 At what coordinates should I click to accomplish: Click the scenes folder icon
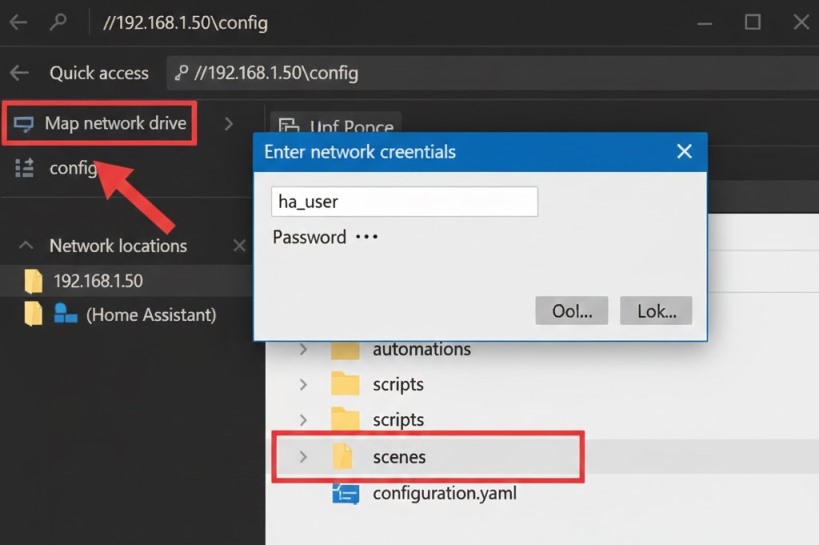coord(343,456)
